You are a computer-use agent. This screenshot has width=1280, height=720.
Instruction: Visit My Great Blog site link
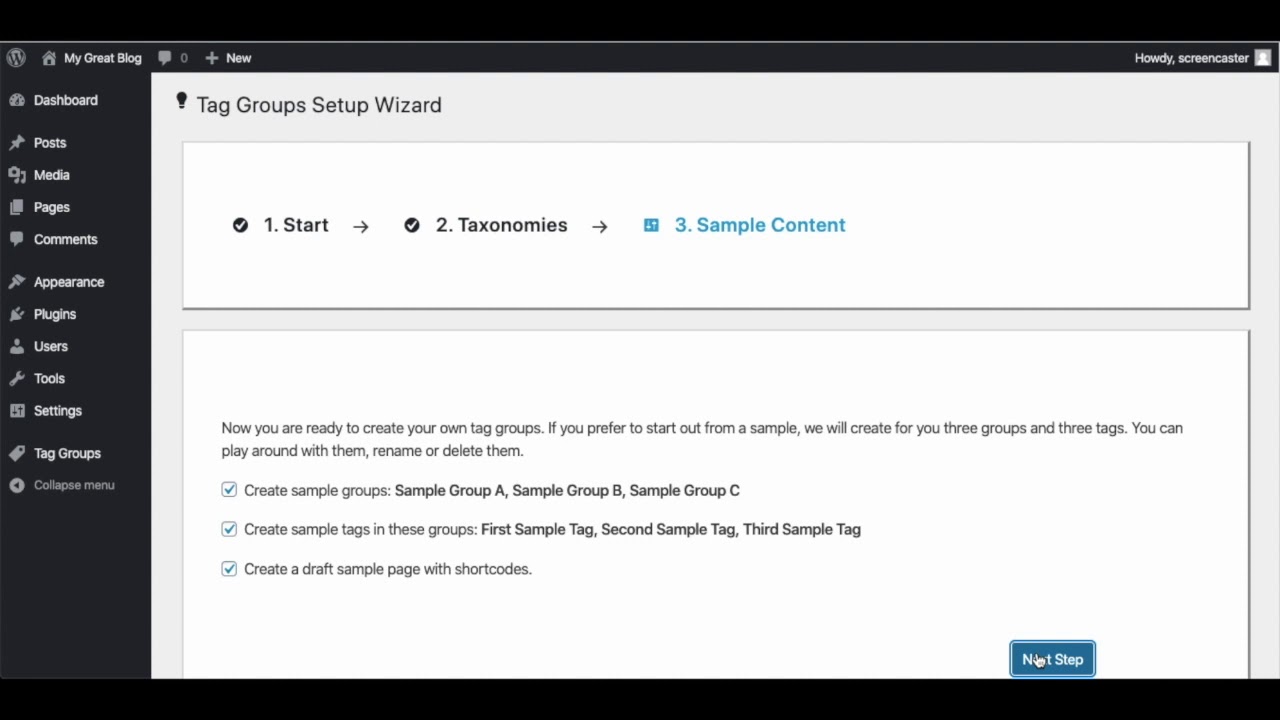click(x=103, y=58)
